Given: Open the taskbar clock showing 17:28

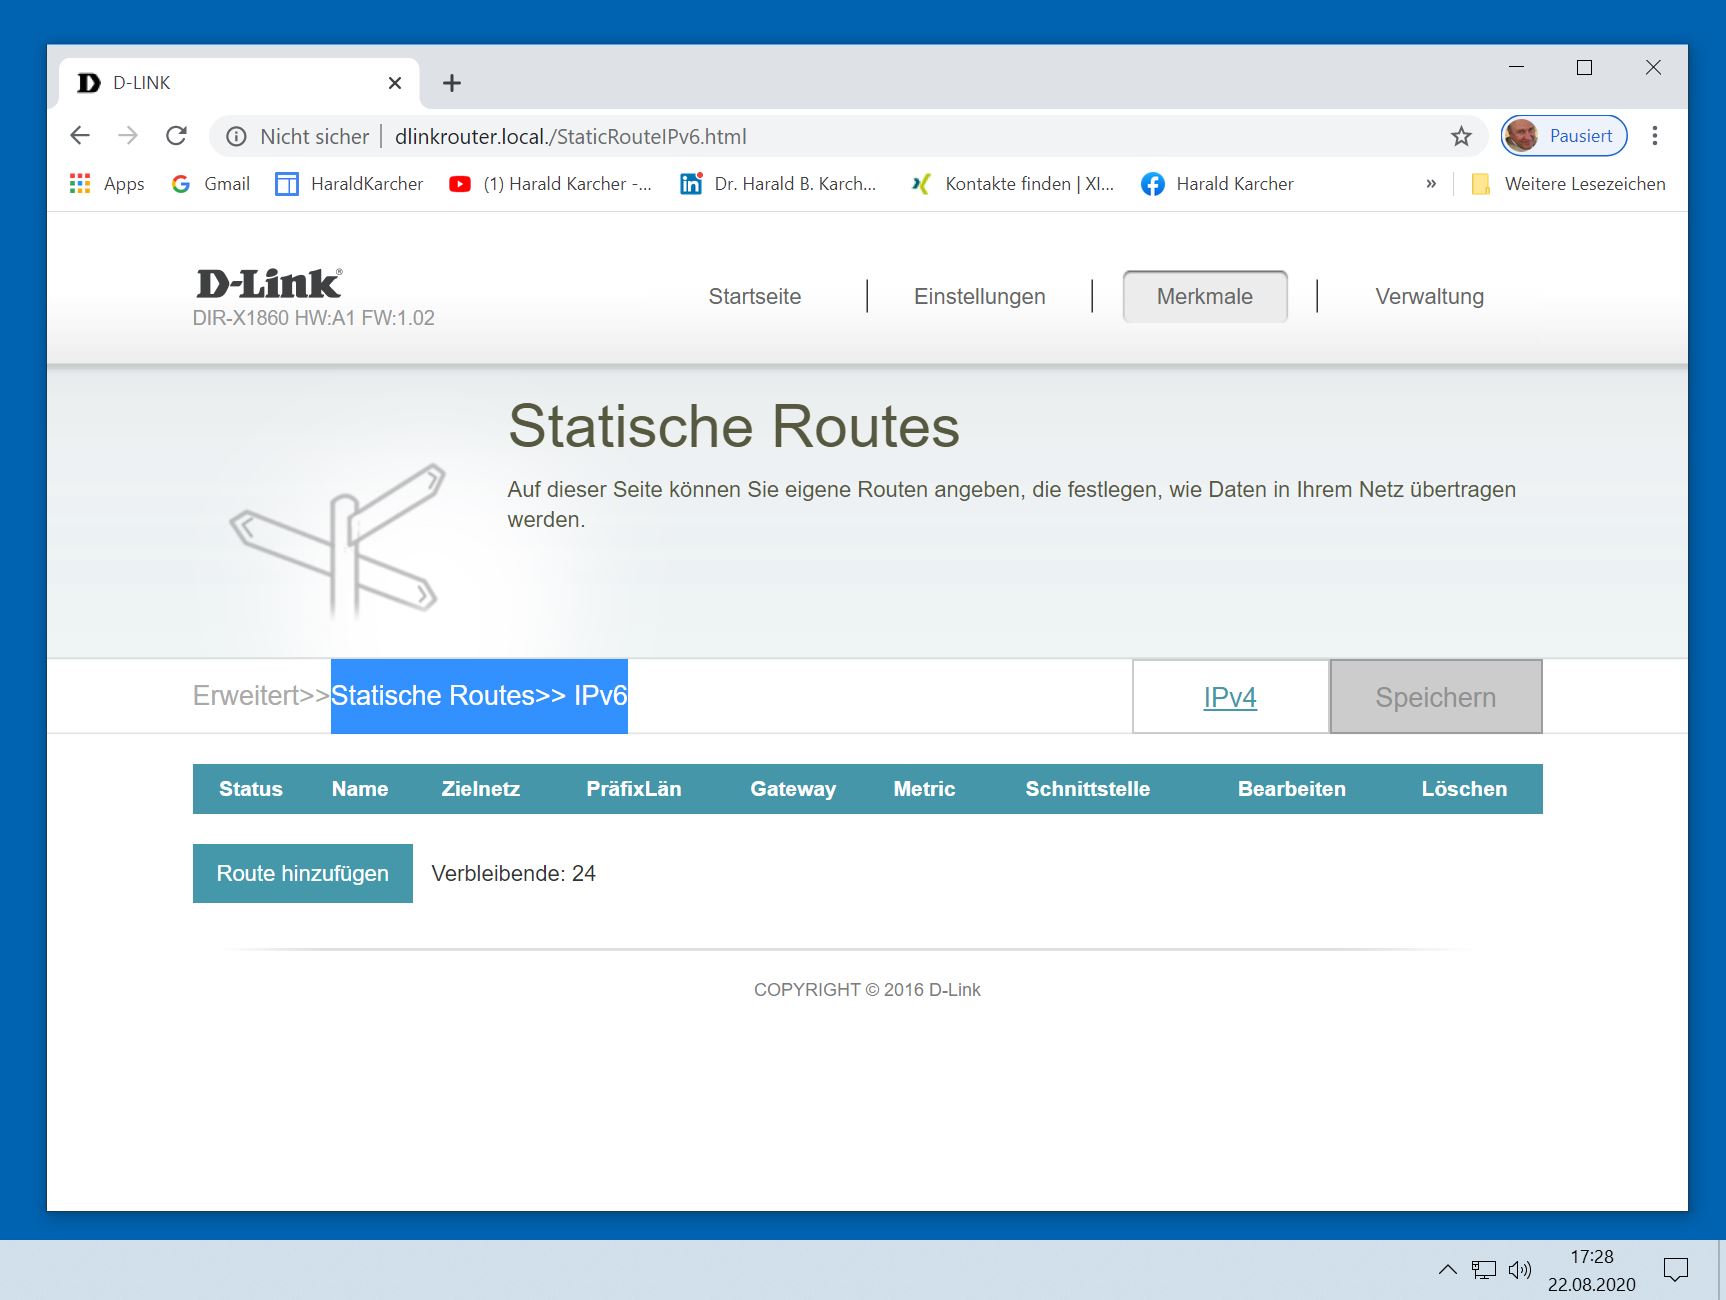Looking at the screenshot, I should coord(1592,1270).
